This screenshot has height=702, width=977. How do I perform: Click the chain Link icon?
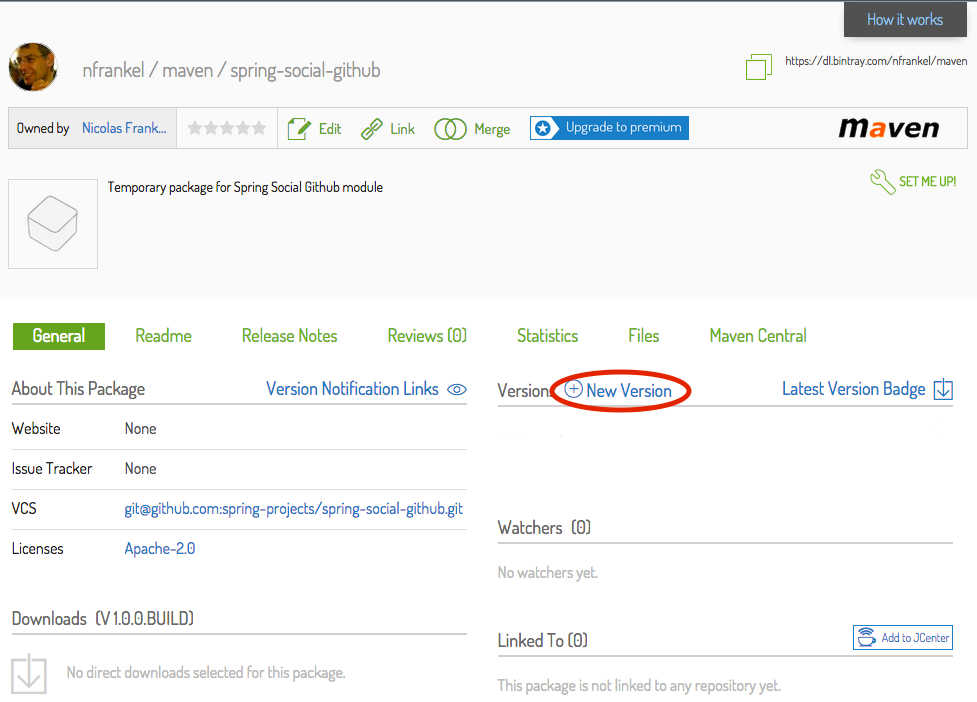point(372,129)
